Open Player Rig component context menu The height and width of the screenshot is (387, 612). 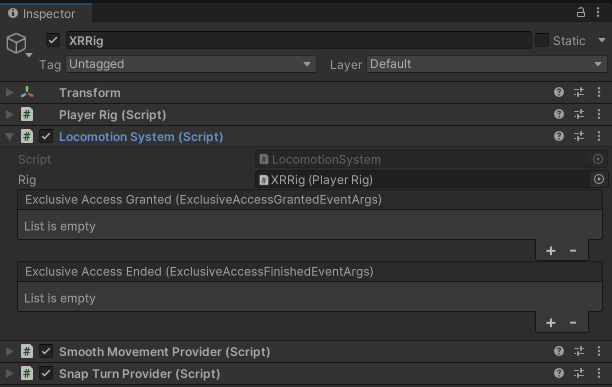click(599, 114)
